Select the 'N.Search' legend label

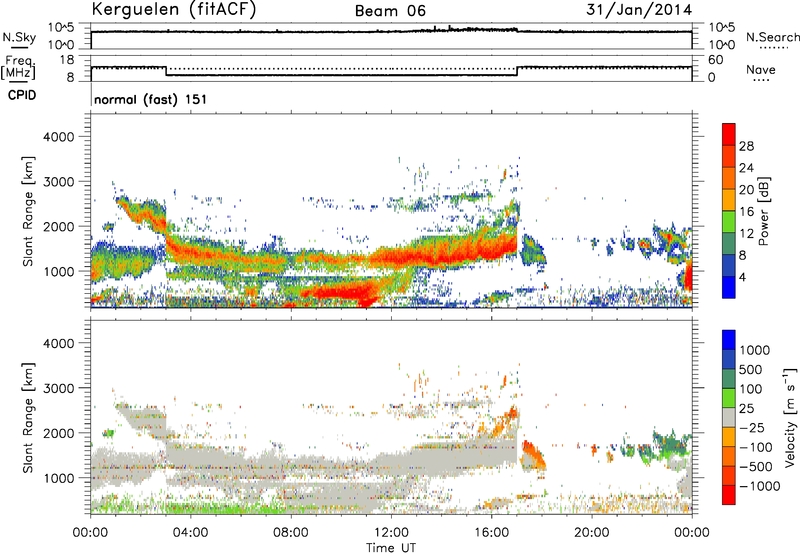[772, 37]
